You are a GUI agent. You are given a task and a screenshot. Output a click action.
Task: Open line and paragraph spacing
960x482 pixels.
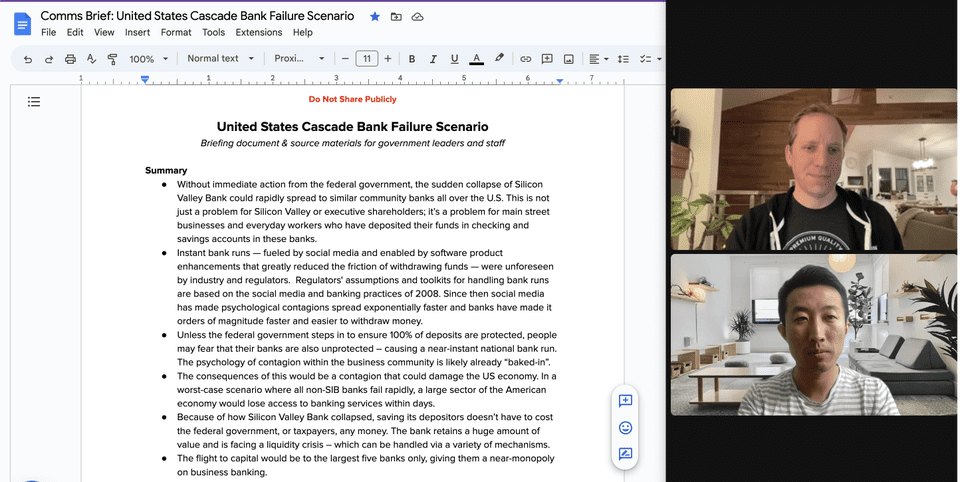(623, 59)
